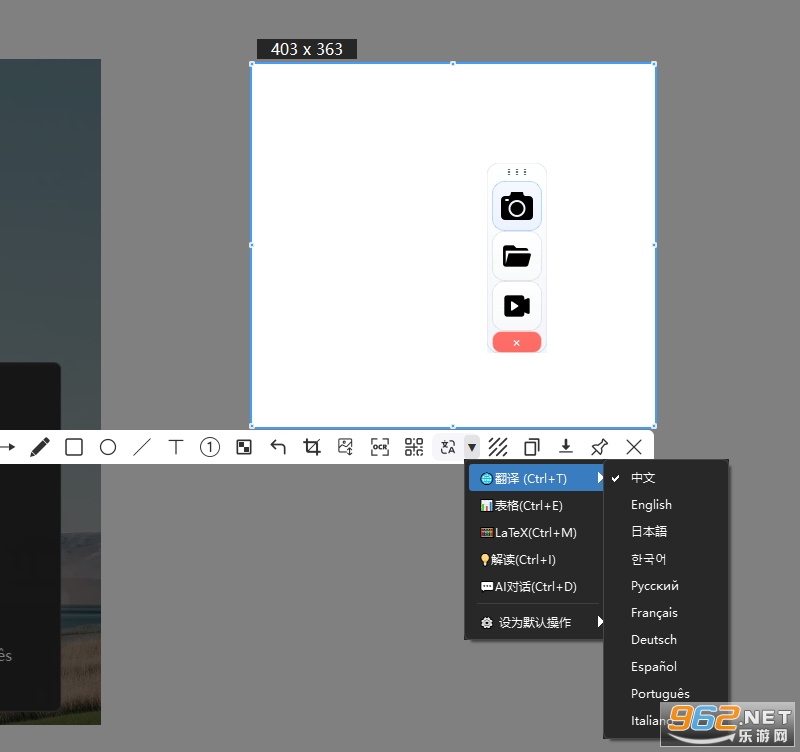
Task: Choose 翻译 (Ctrl+T) menu entry
Action: (x=536, y=478)
